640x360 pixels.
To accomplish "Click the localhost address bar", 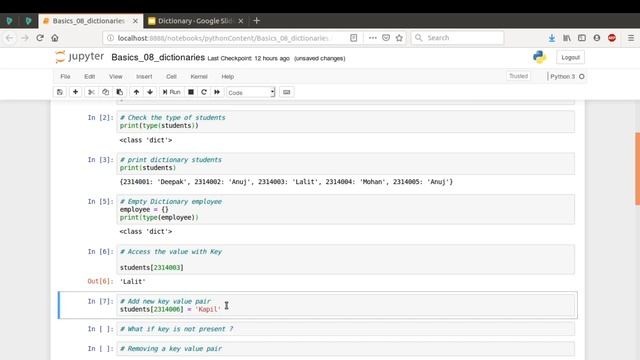I will pos(224,38).
